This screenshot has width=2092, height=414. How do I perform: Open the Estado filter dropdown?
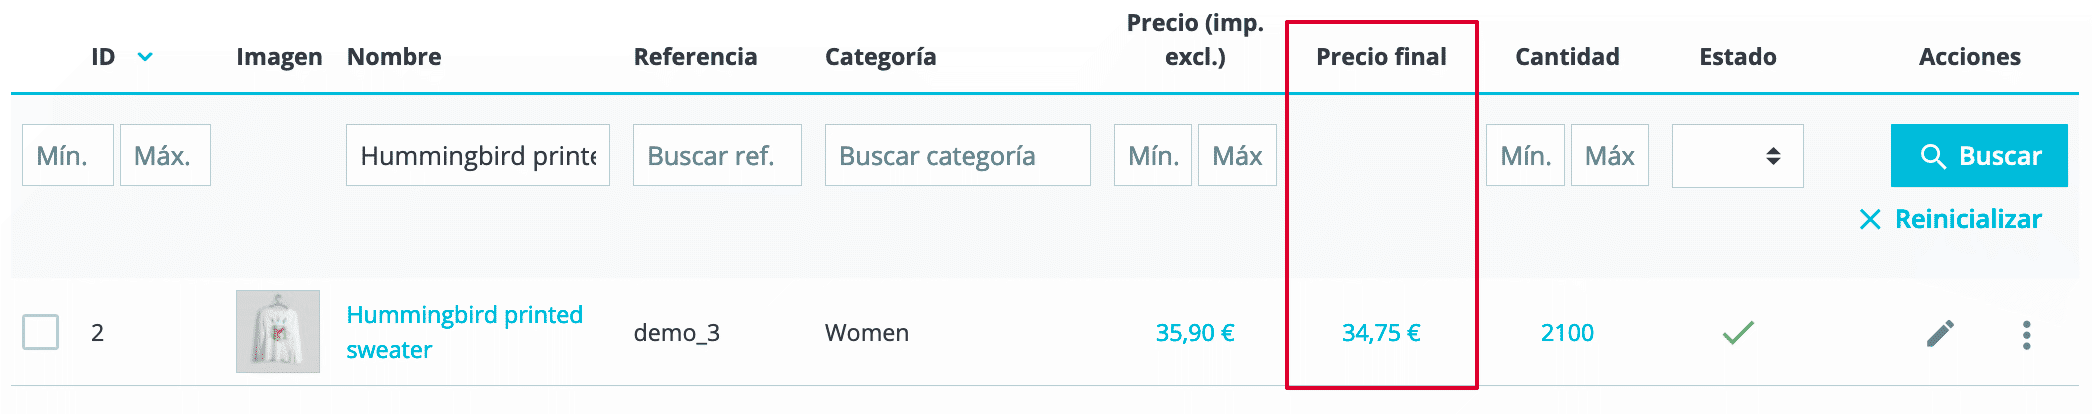click(x=1737, y=156)
